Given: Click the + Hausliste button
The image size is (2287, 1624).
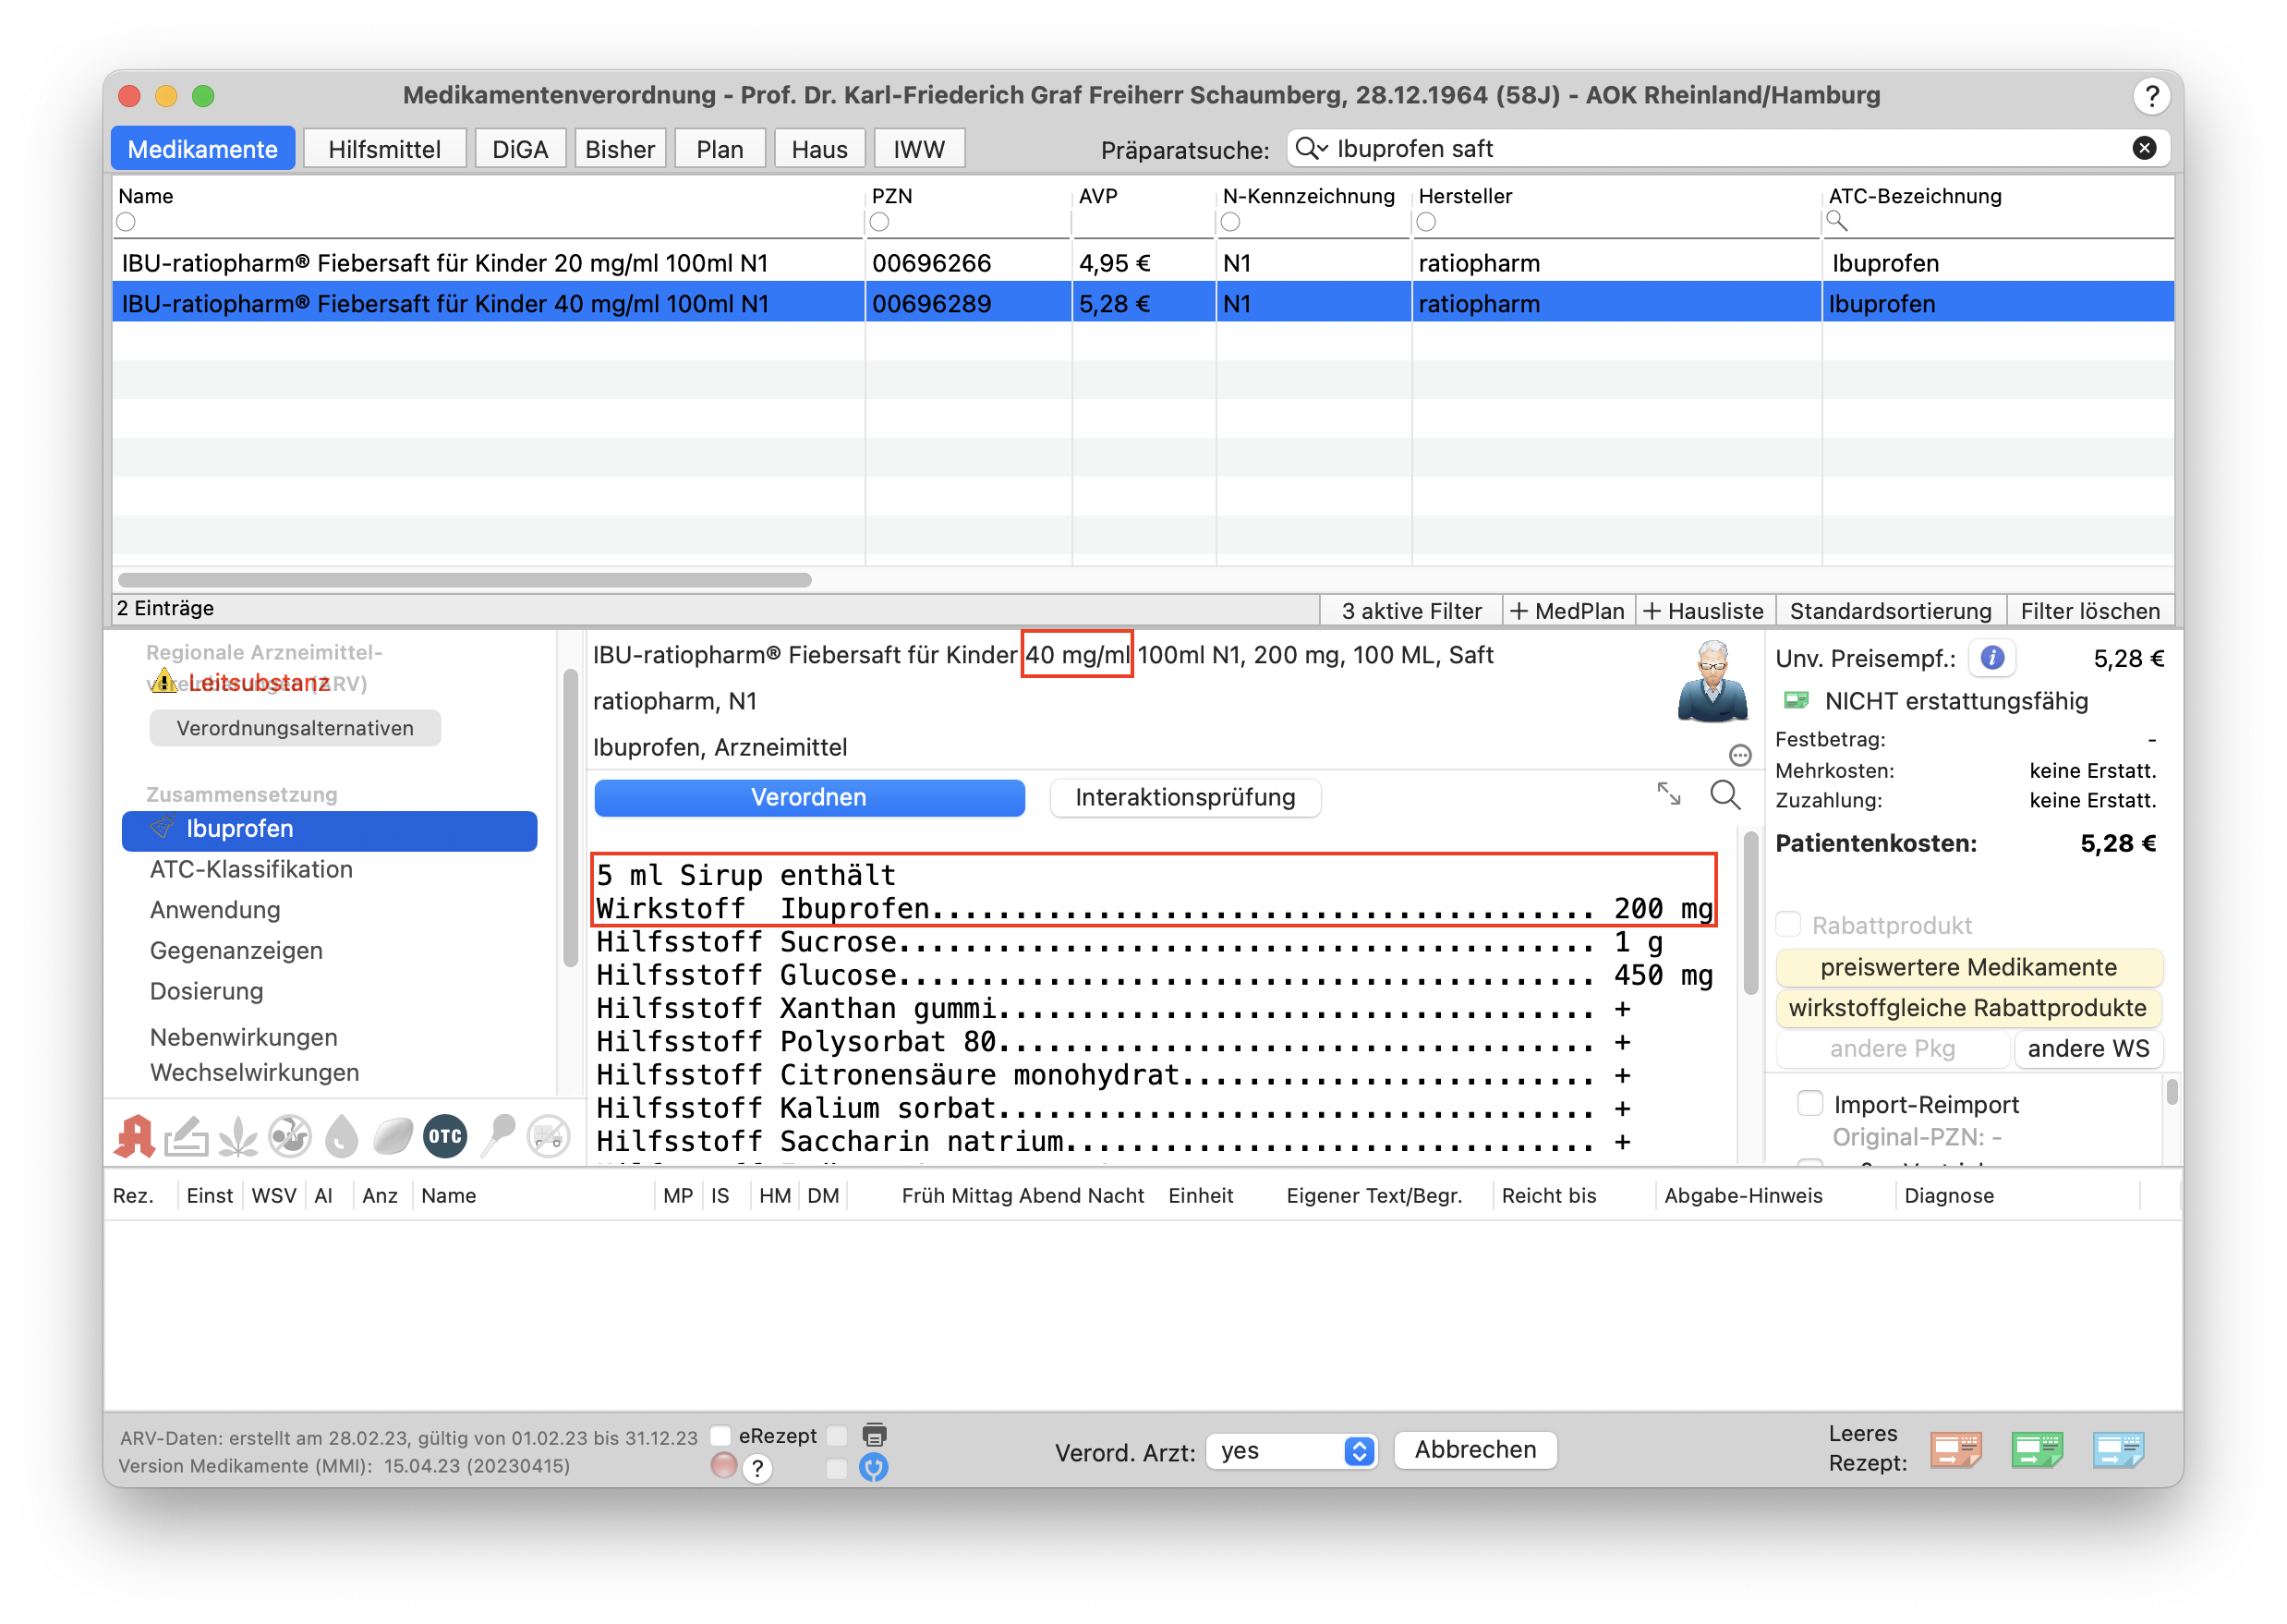Looking at the screenshot, I should pos(1704,610).
